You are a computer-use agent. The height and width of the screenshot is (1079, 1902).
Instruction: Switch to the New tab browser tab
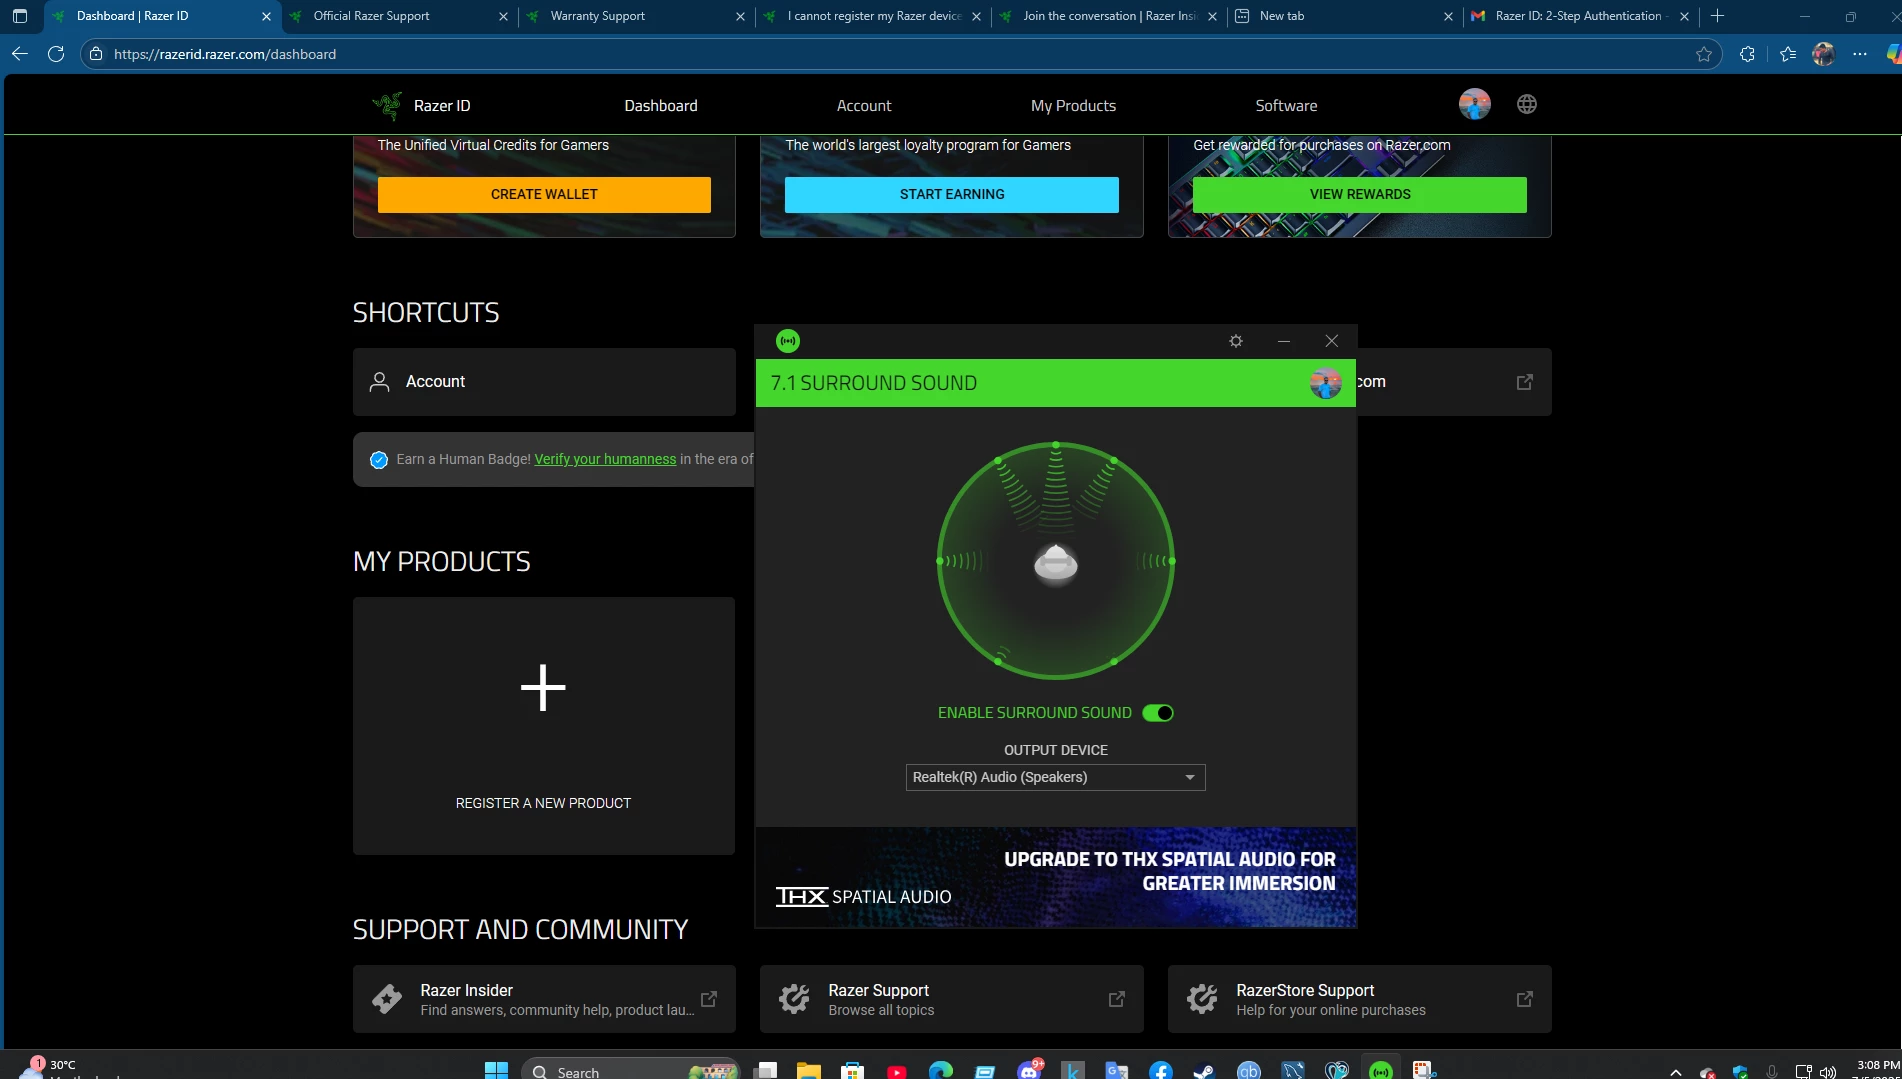point(1343,16)
